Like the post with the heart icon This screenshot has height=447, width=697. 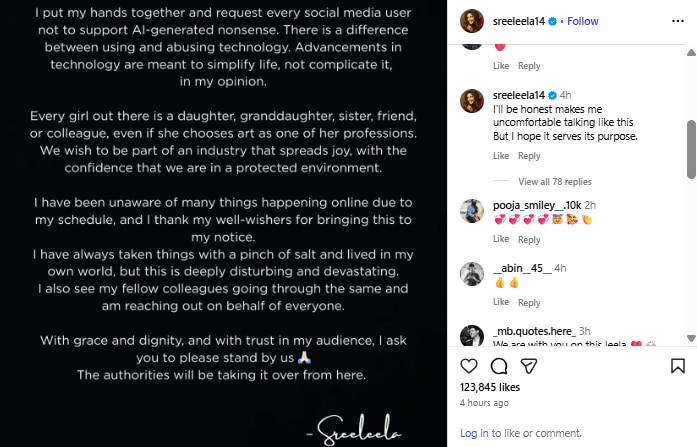coord(472,365)
